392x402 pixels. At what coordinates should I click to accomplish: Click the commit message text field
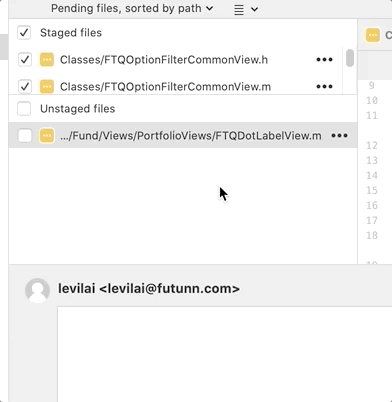pos(225,354)
